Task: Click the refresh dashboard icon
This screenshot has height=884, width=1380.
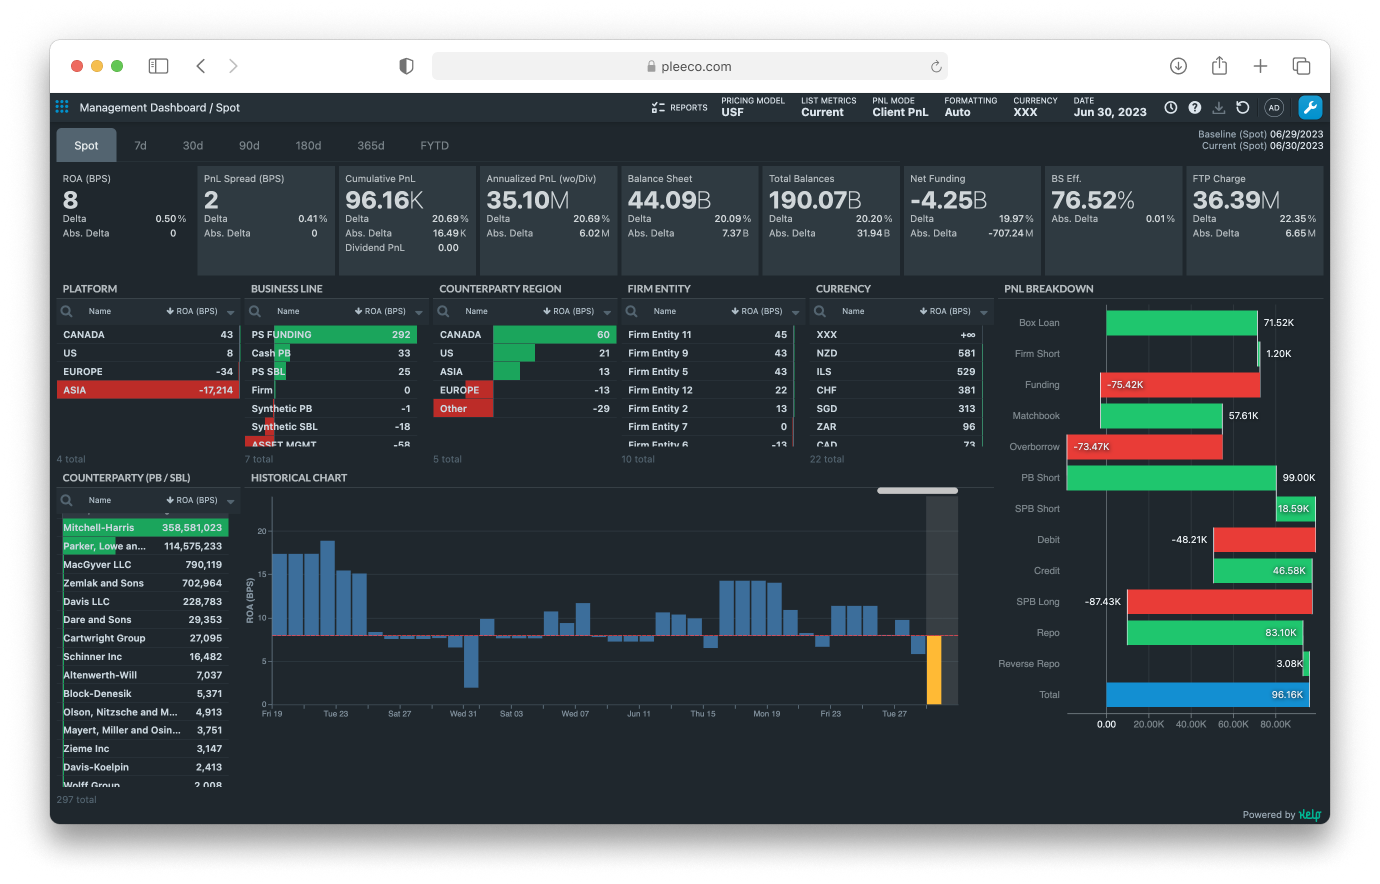Action: click(x=1242, y=107)
